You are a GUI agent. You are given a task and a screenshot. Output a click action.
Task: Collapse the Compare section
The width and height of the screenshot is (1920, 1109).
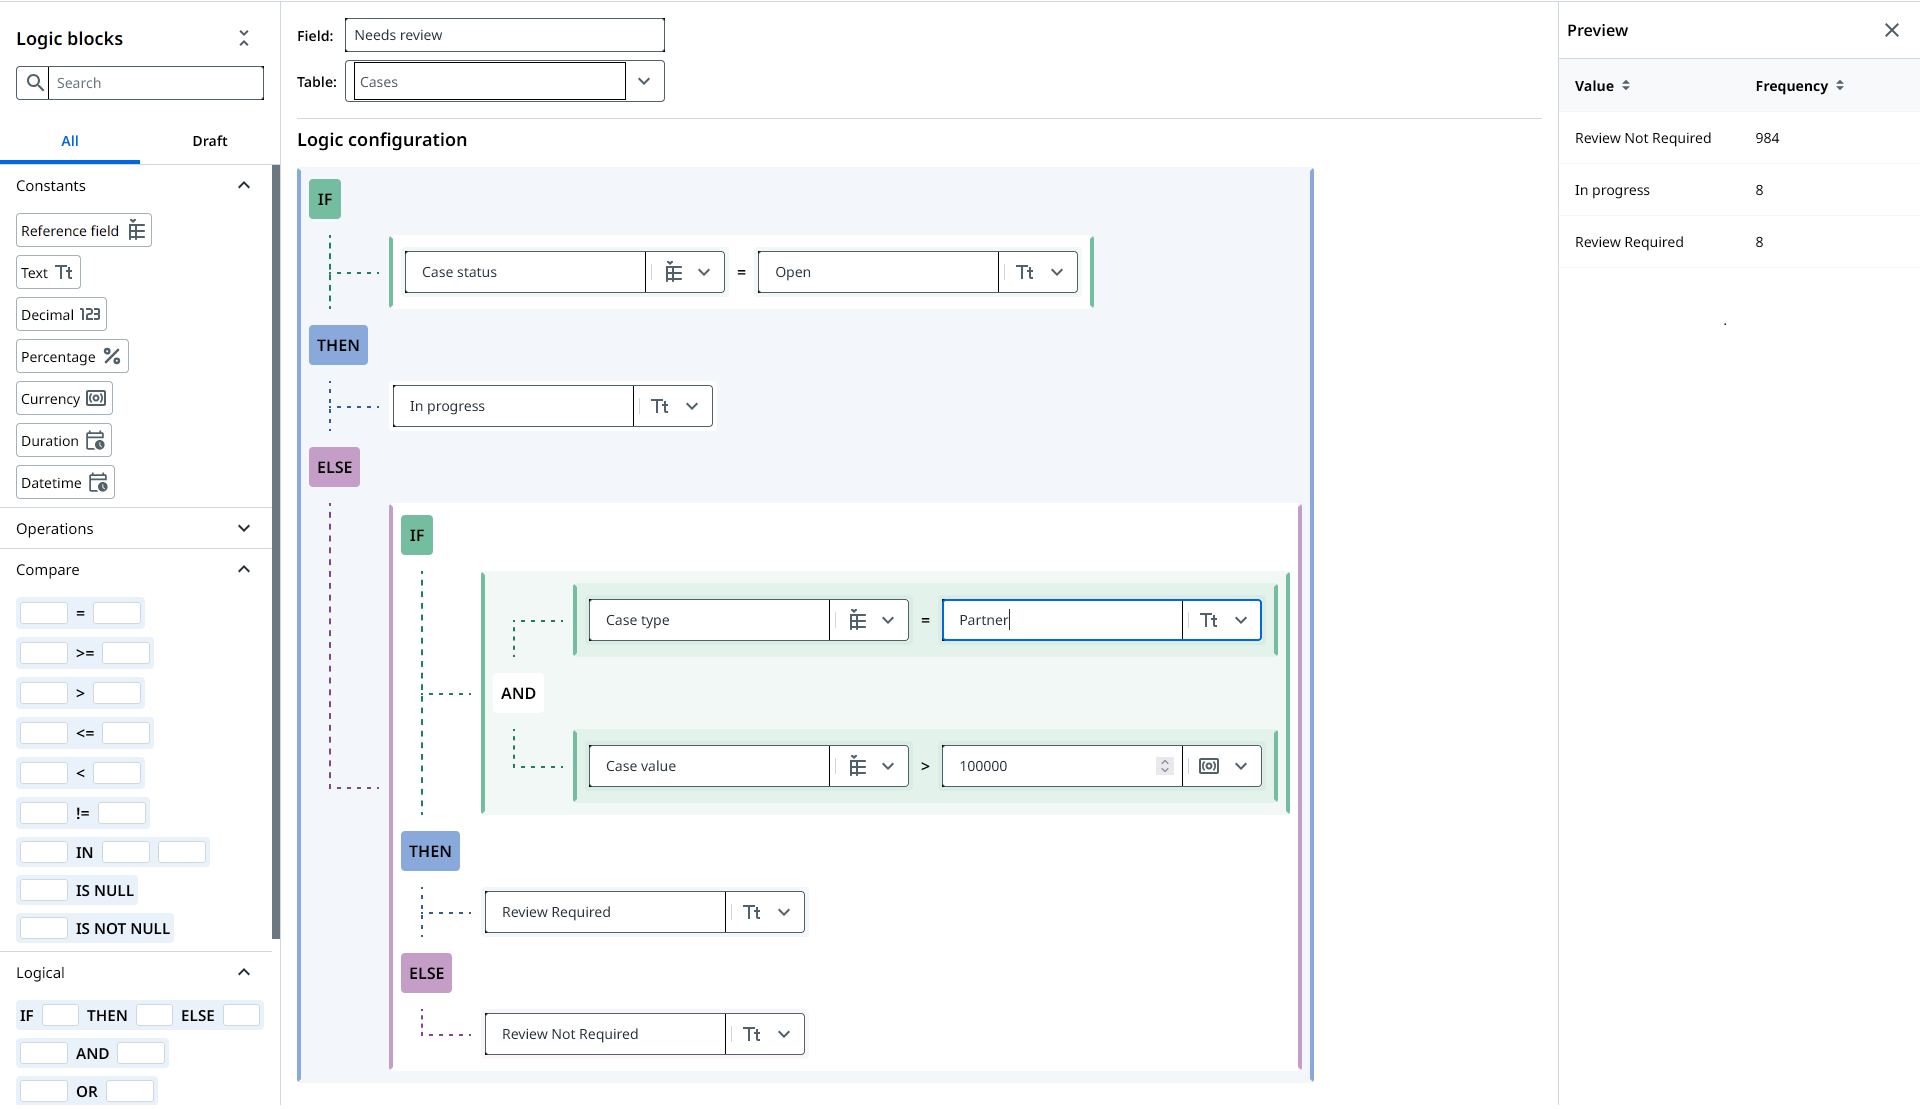coord(243,568)
